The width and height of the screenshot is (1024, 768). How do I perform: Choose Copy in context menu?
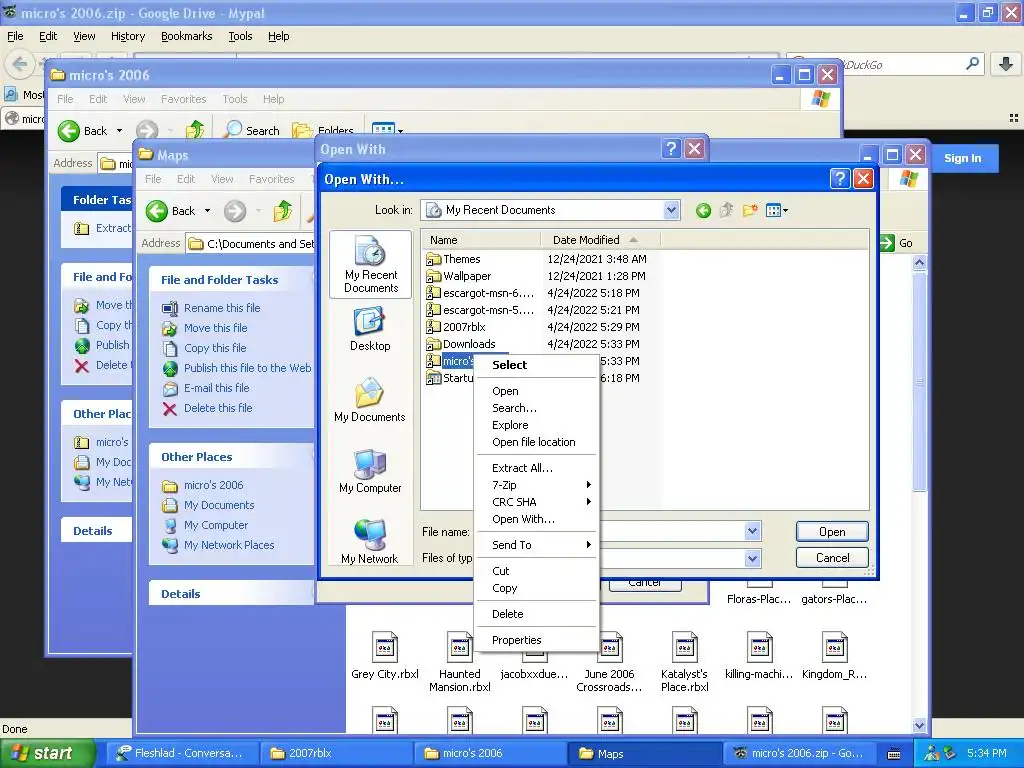click(x=536, y=588)
